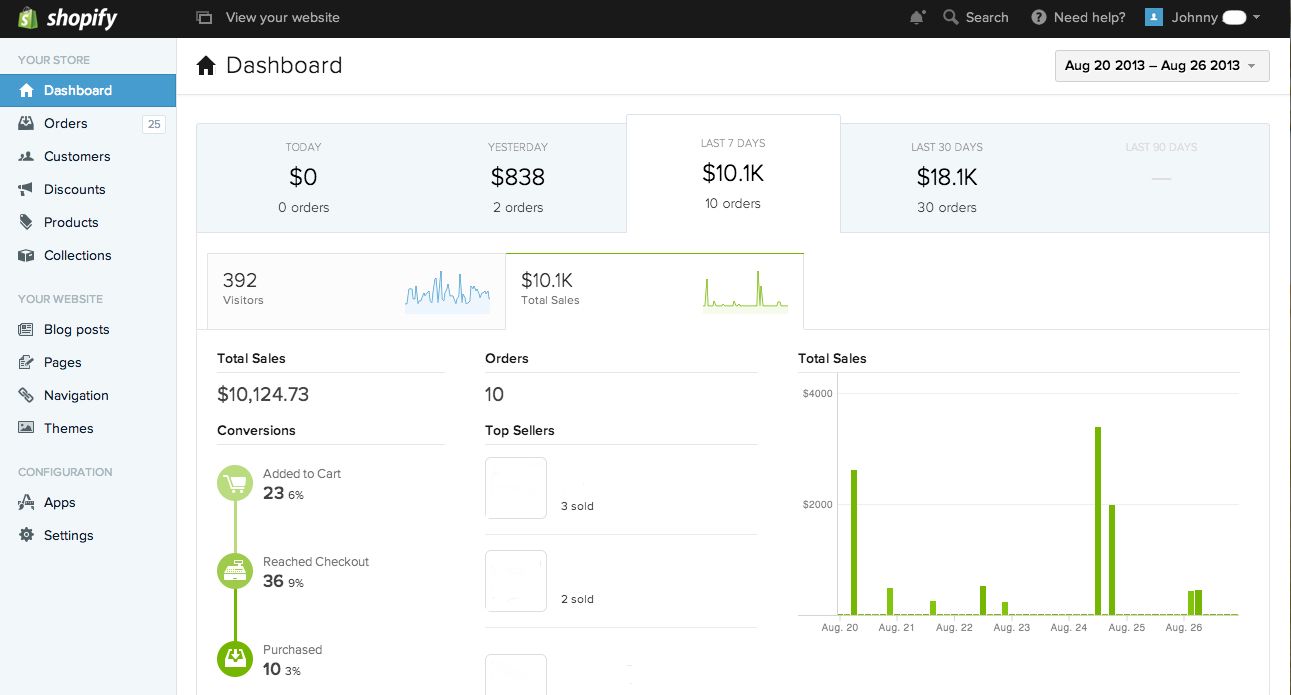Click the top seller thumbnail with 3 sold
The height and width of the screenshot is (695, 1291).
pyautogui.click(x=515, y=487)
